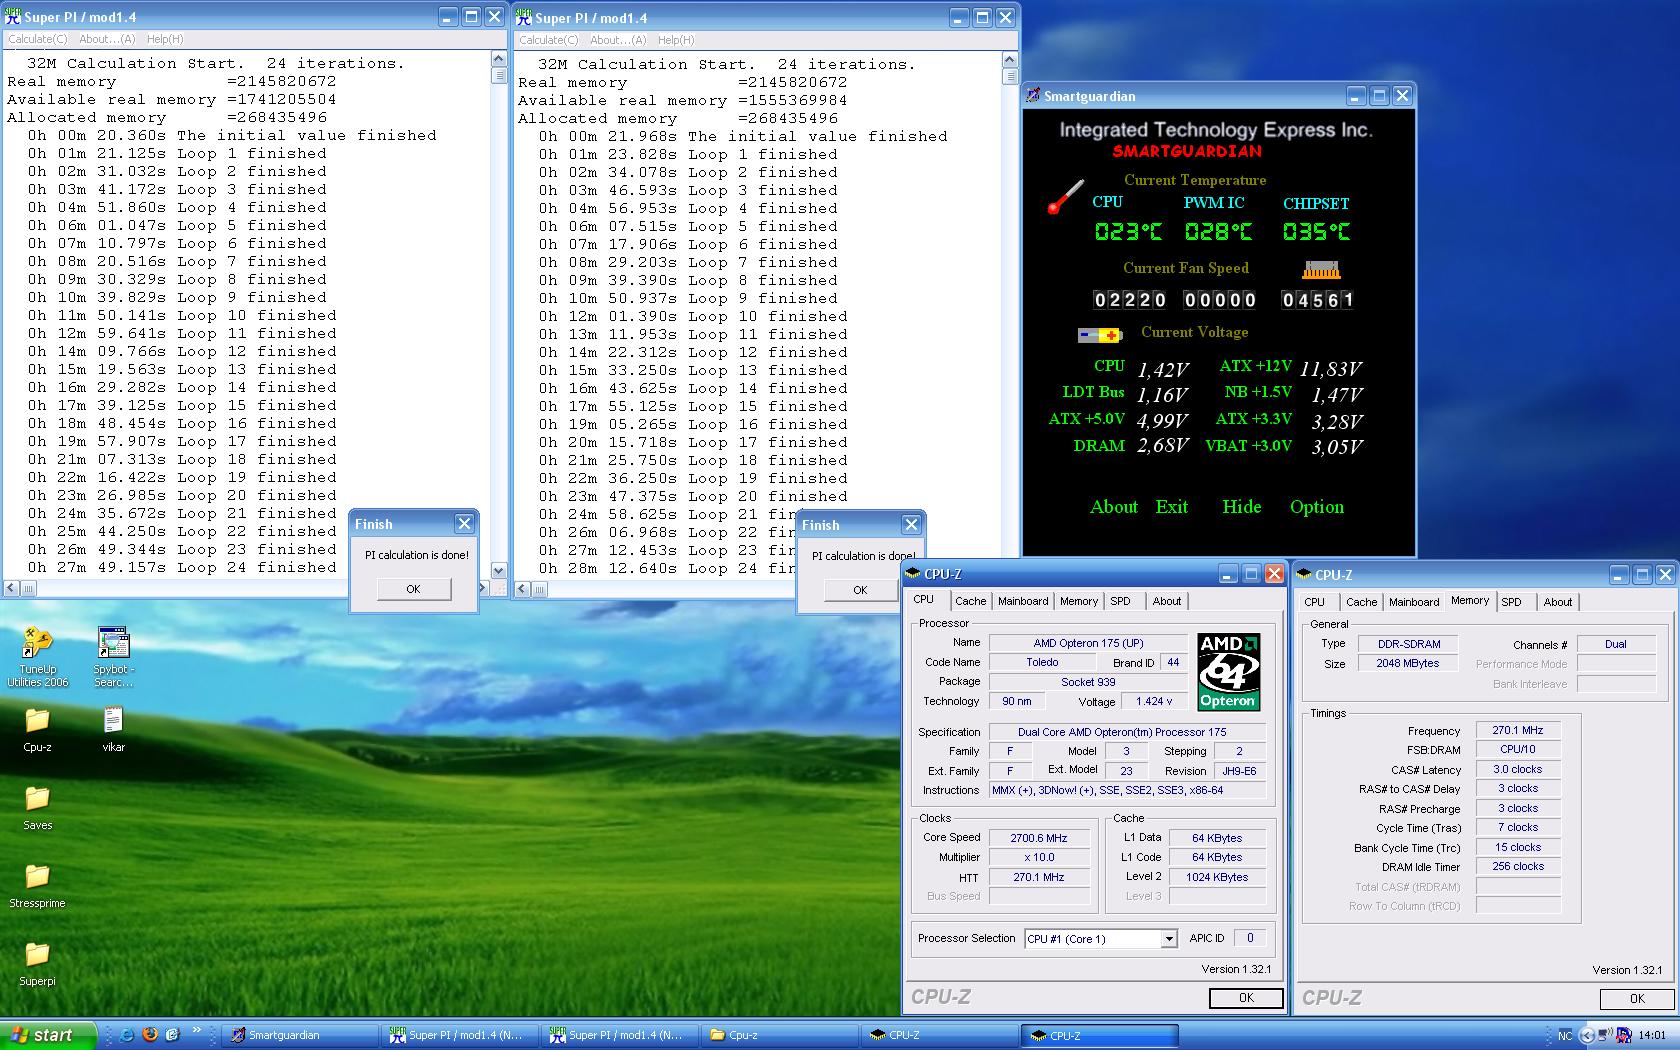Click the Smartguardian chipset heatsink icon
The width and height of the screenshot is (1680, 1050).
[x=1321, y=270]
